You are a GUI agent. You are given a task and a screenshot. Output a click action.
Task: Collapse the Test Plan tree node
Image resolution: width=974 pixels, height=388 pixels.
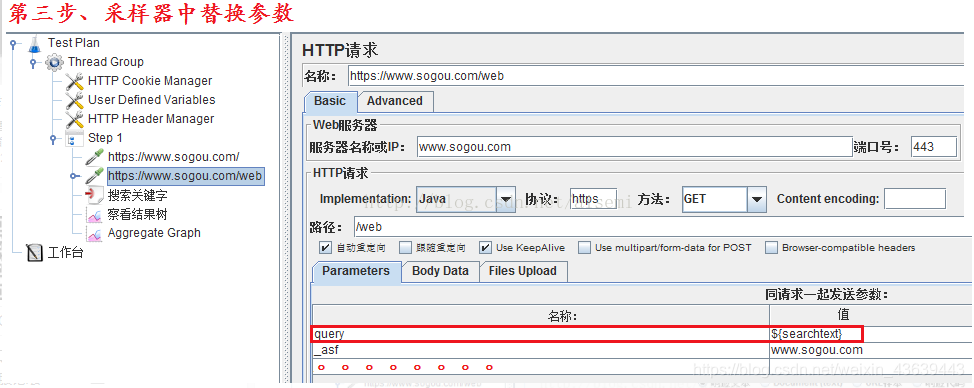[12, 43]
